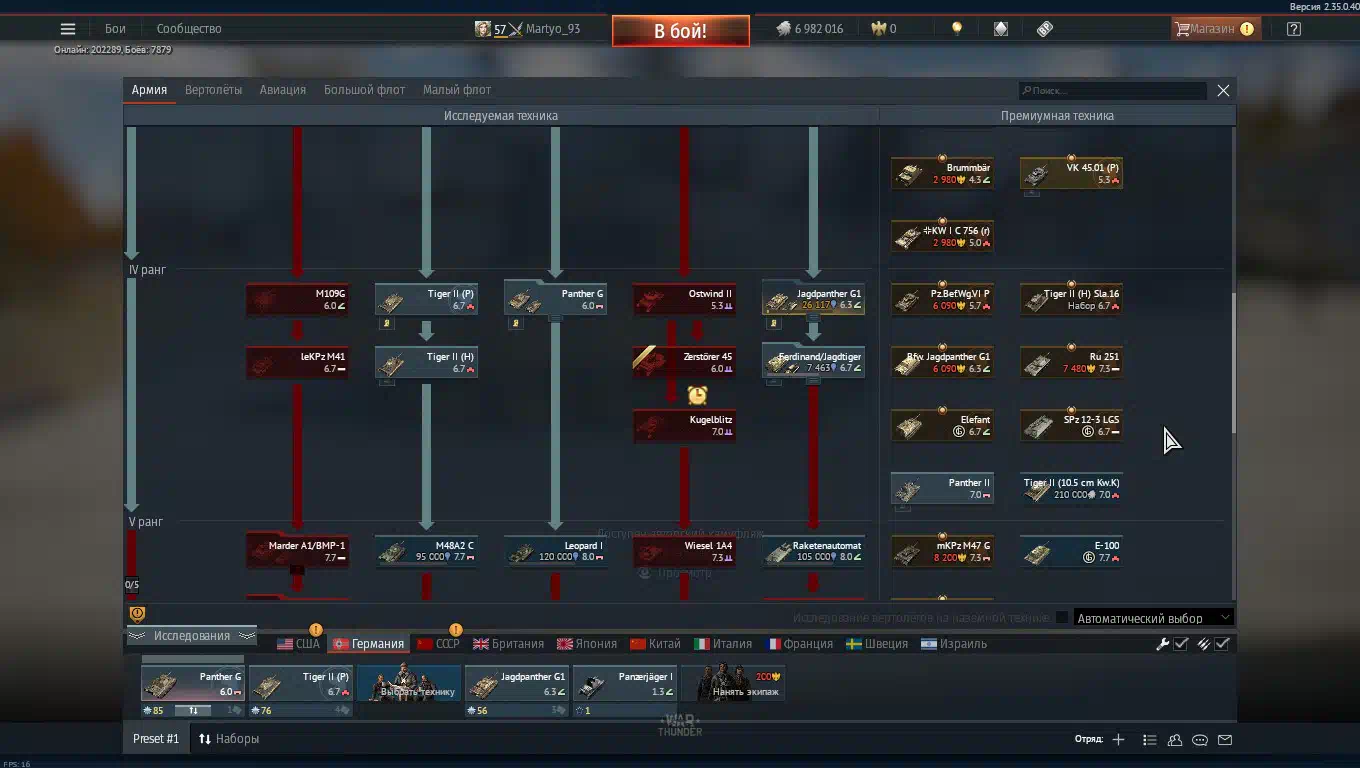Open the contacts icon in the bottom bar

1175,740
